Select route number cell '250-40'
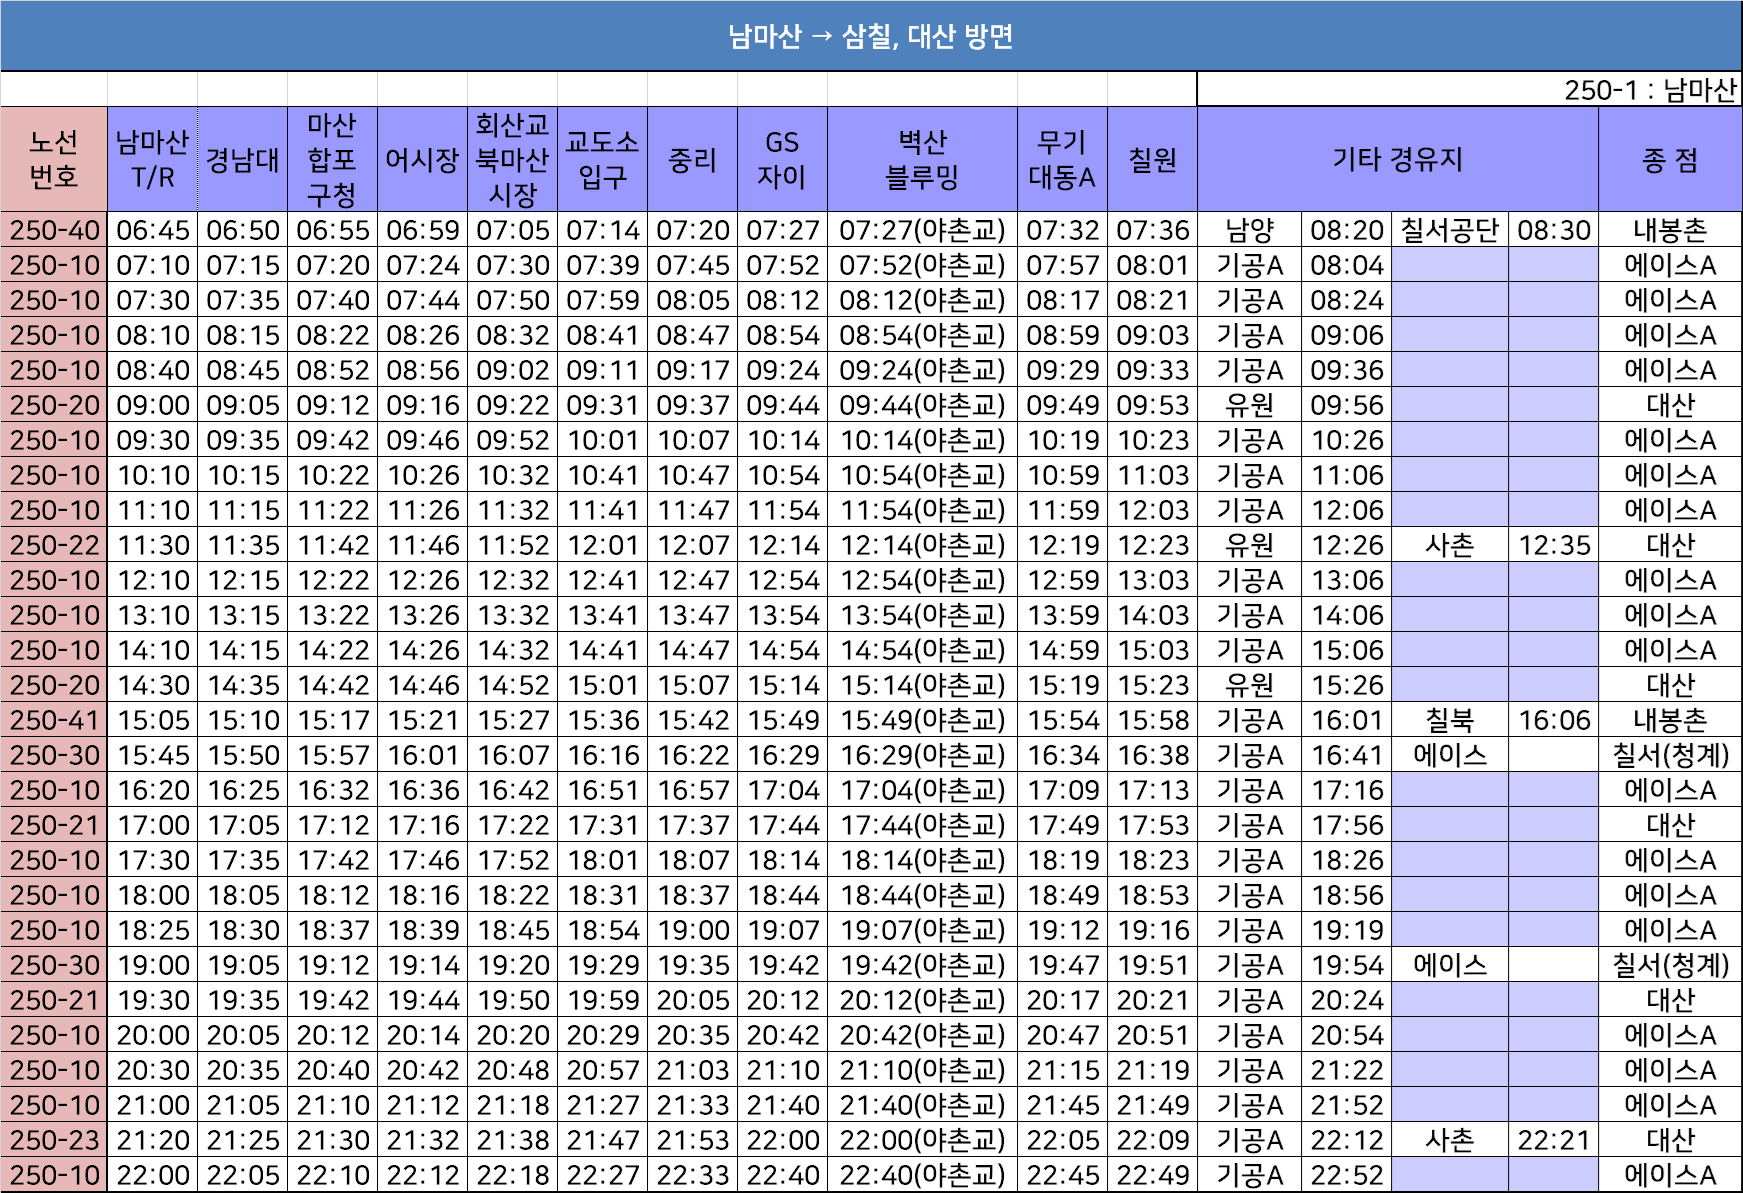Viewport: 1743px width, 1193px height. click(x=54, y=230)
